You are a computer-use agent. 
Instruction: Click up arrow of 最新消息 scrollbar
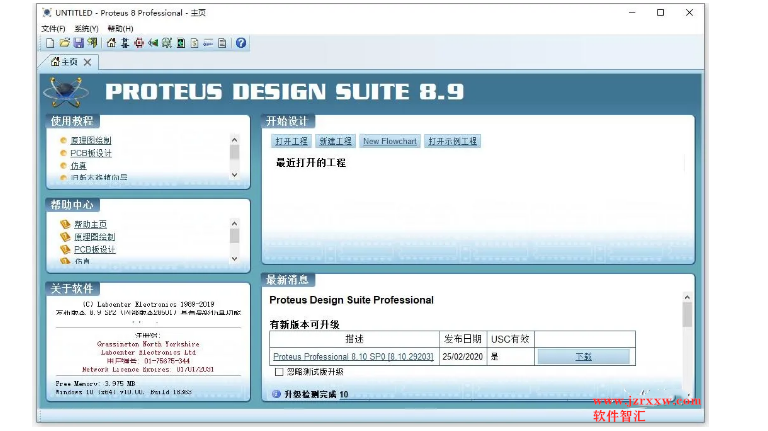pos(687,297)
